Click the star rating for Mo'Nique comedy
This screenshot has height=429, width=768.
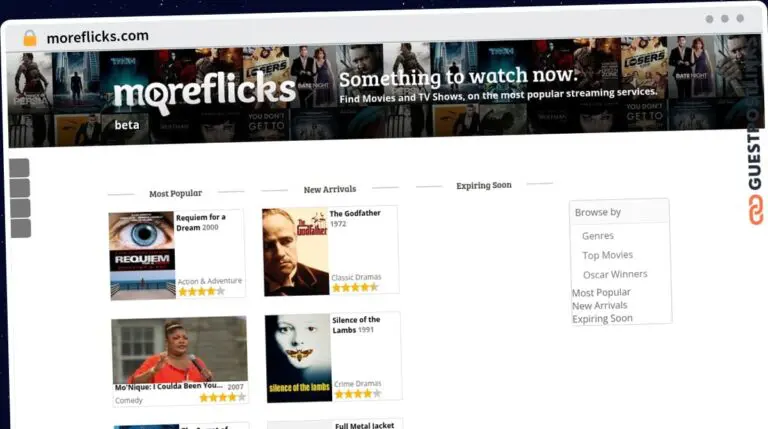pyautogui.click(x=222, y=397)
